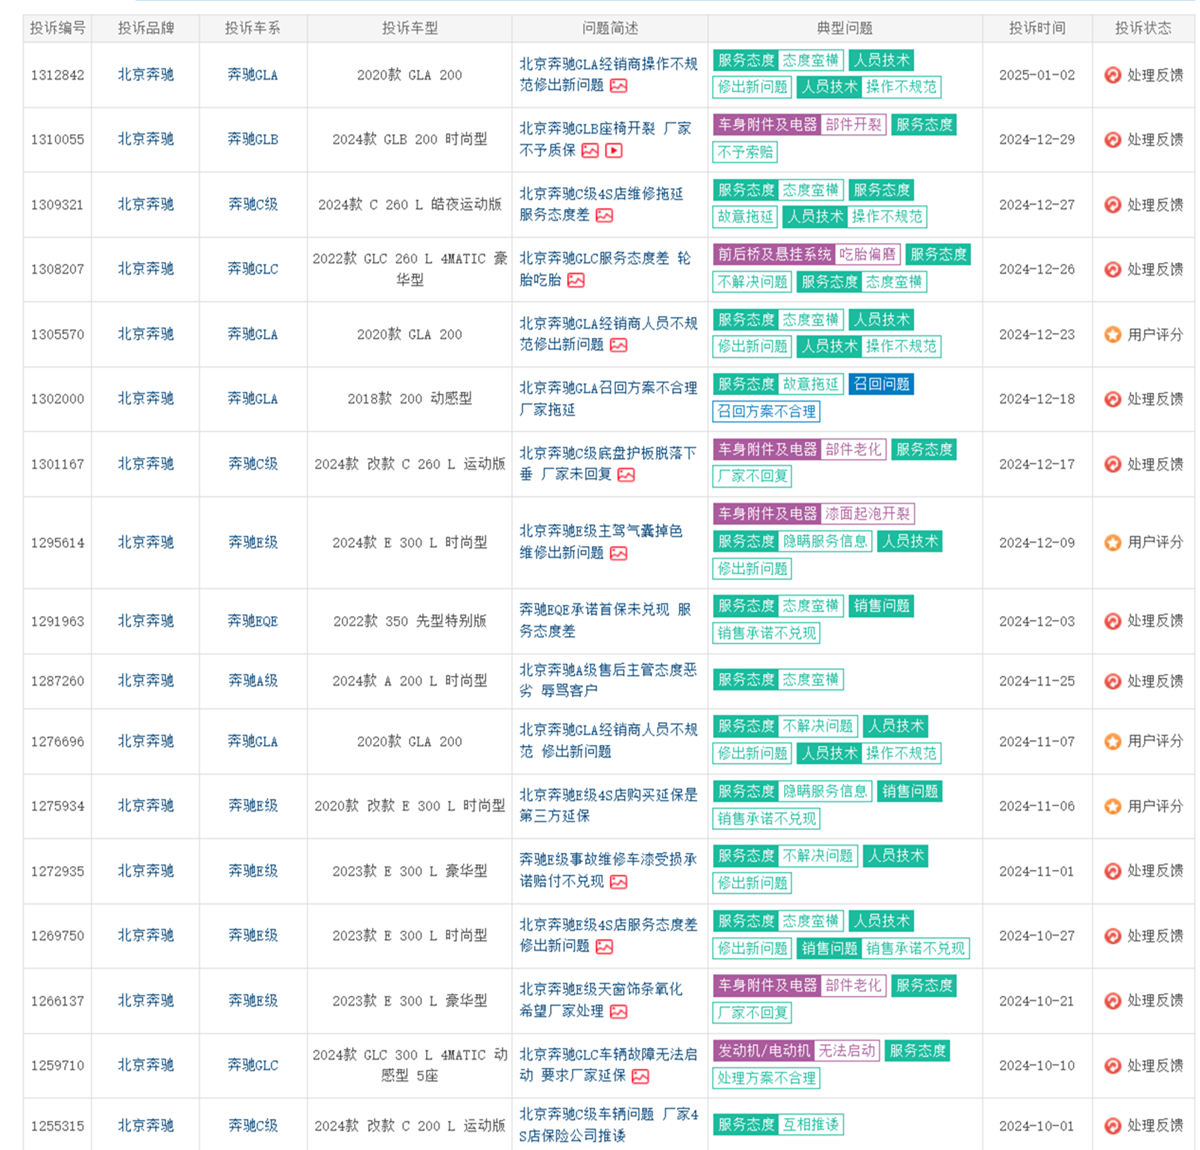Open complaint 奔驰EQE承诺首保未兑现
Screen dimensions: 1200x1150
[605, 621]
